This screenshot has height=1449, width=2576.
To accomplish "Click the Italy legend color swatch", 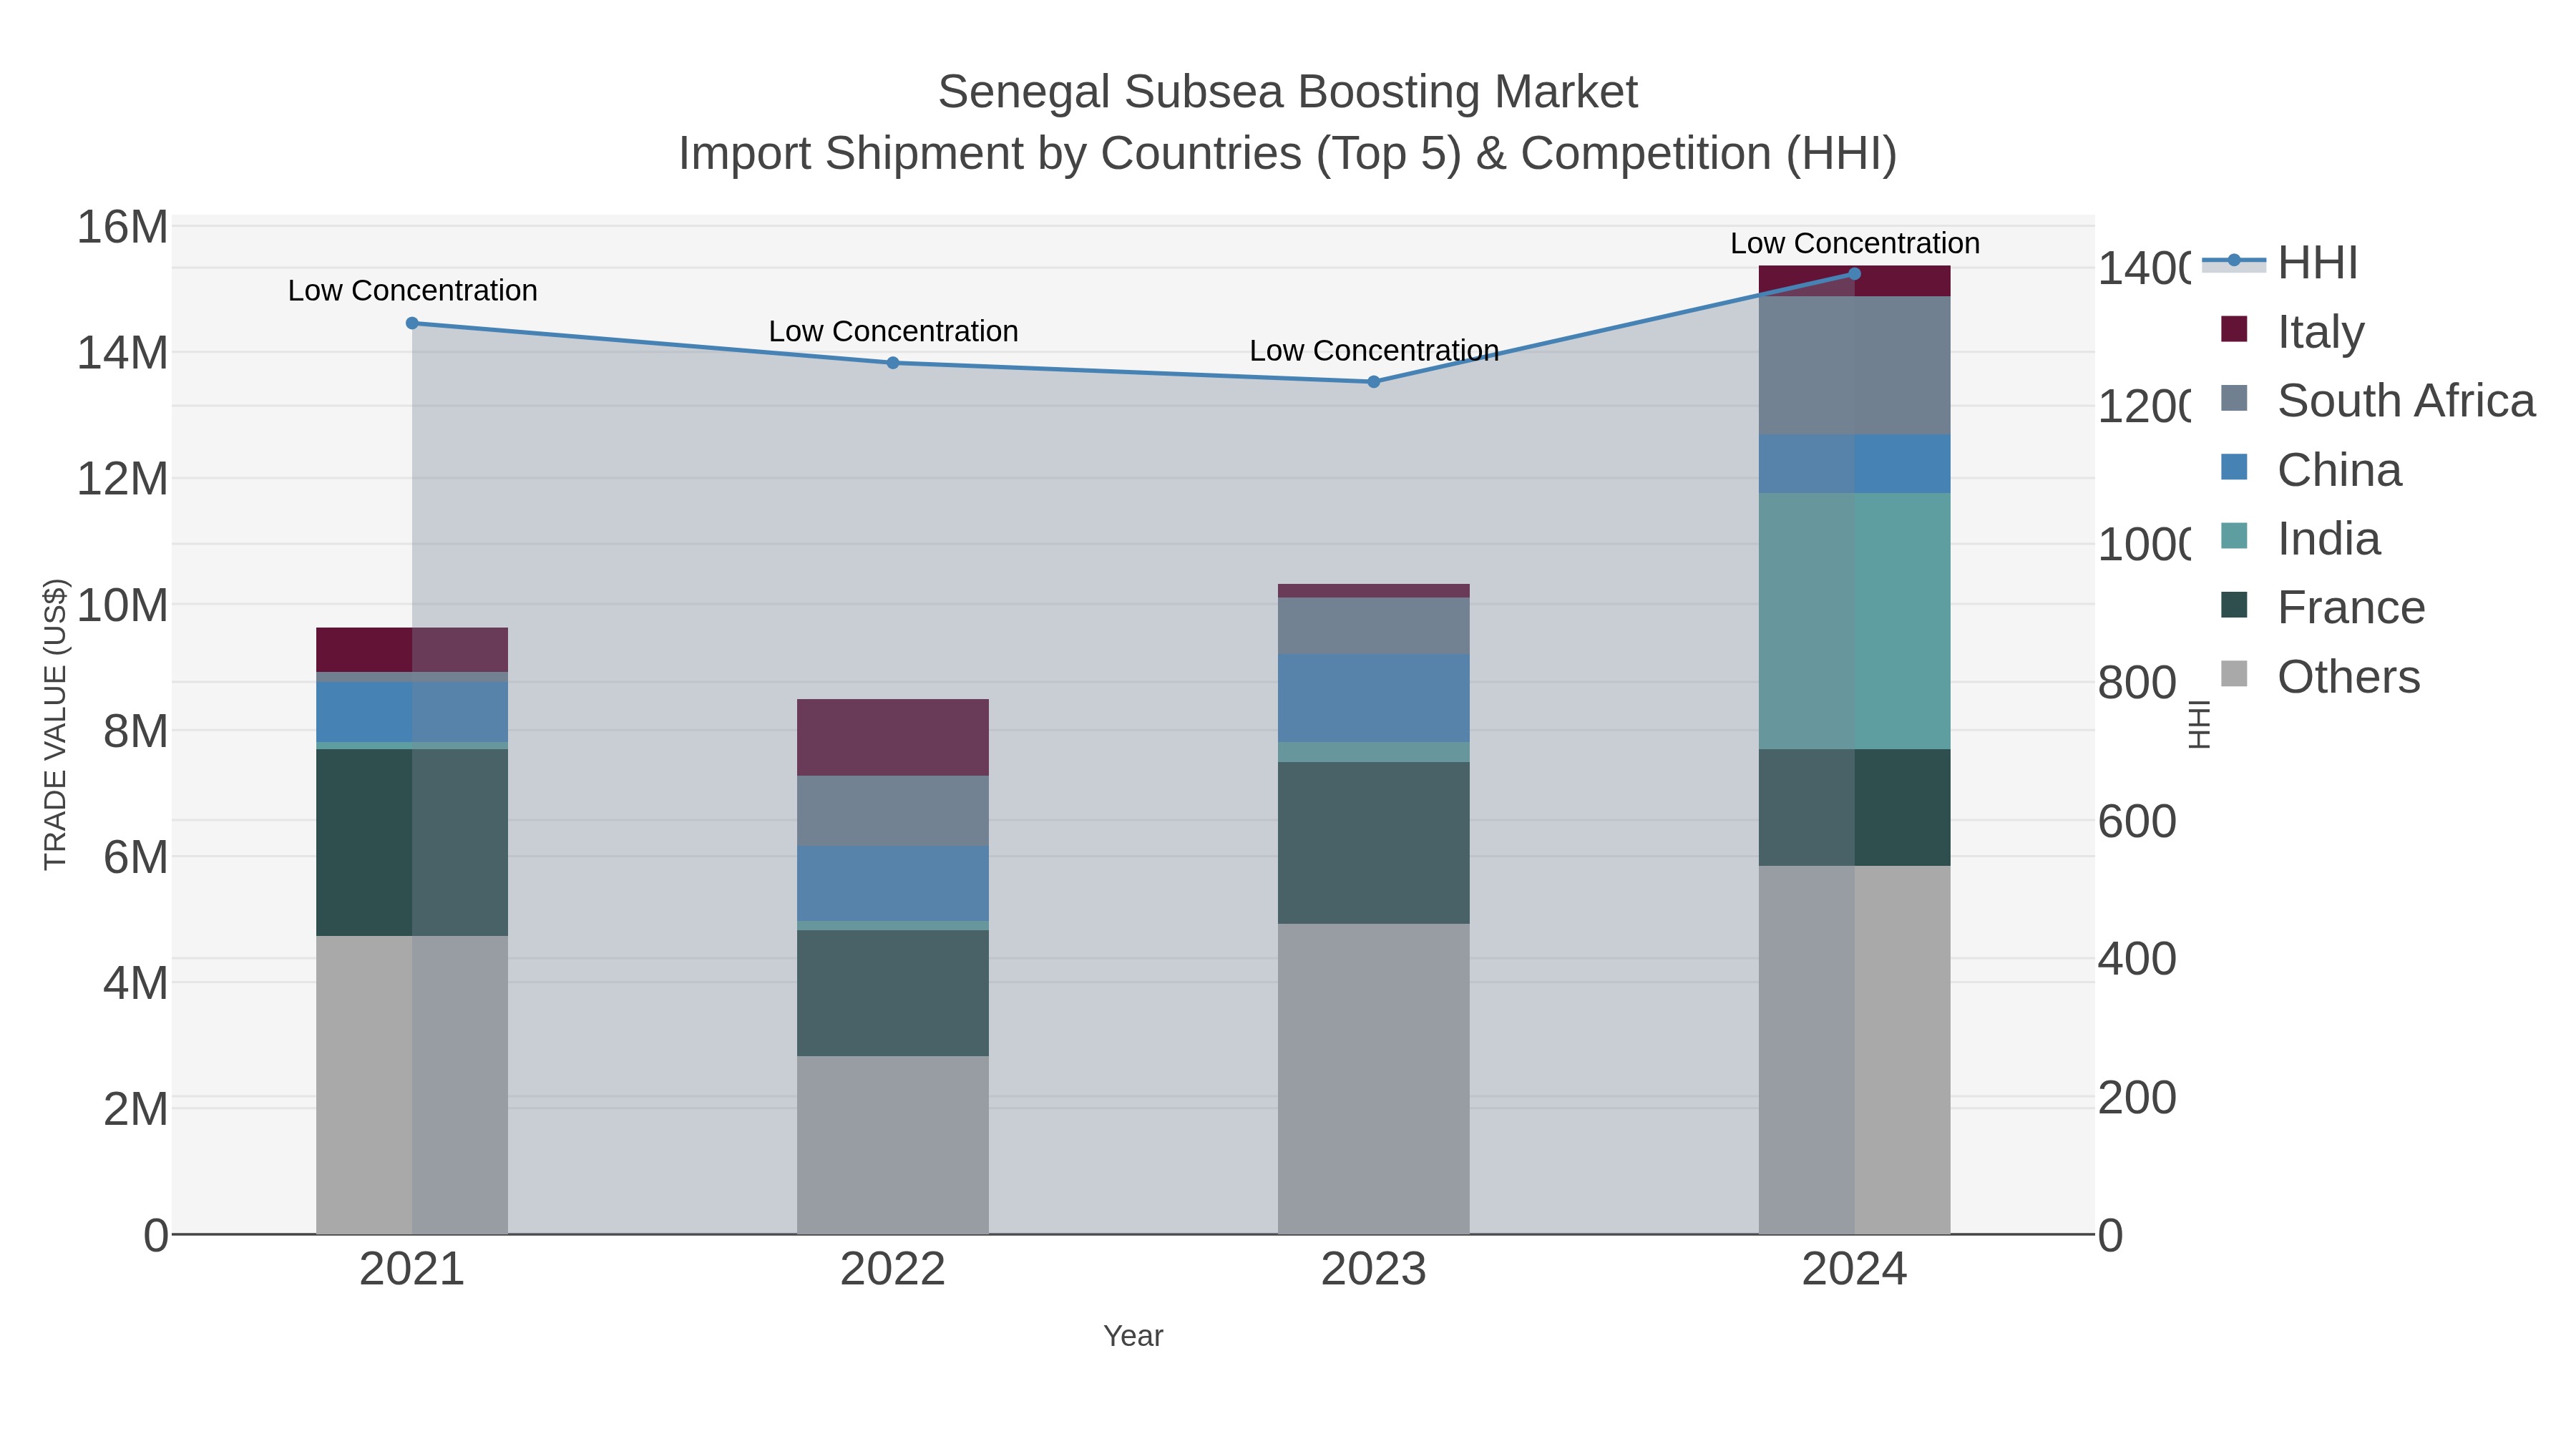I will pyautogui.click(x=2234, y=329).
